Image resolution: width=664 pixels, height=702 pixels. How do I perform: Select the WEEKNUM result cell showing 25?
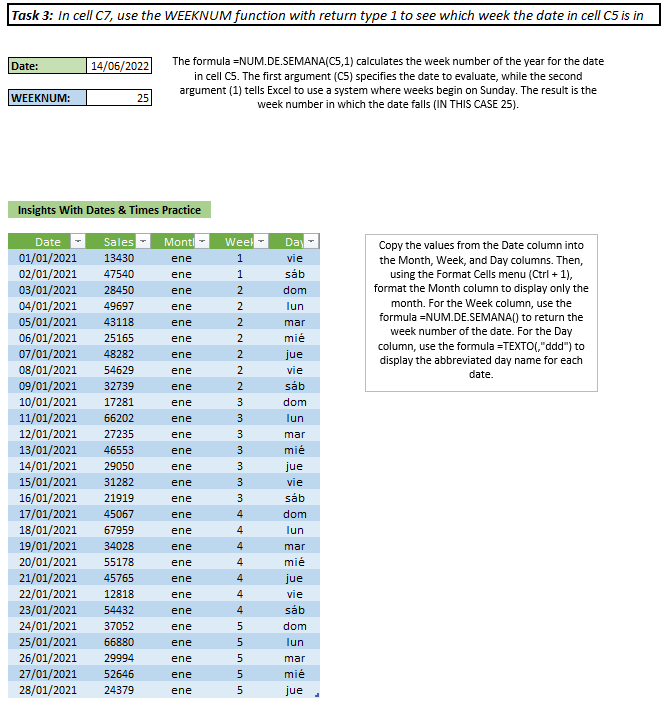coord(119,98)
